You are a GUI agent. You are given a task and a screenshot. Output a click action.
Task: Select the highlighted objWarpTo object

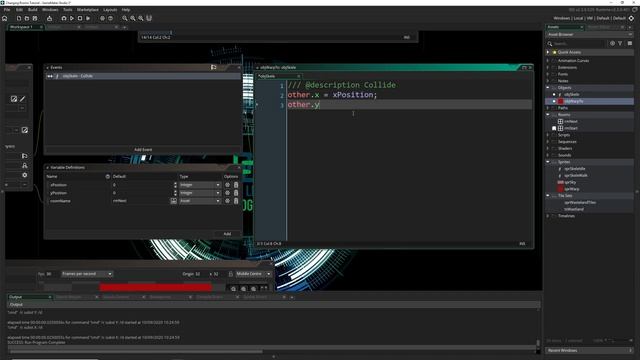point(573,101)
